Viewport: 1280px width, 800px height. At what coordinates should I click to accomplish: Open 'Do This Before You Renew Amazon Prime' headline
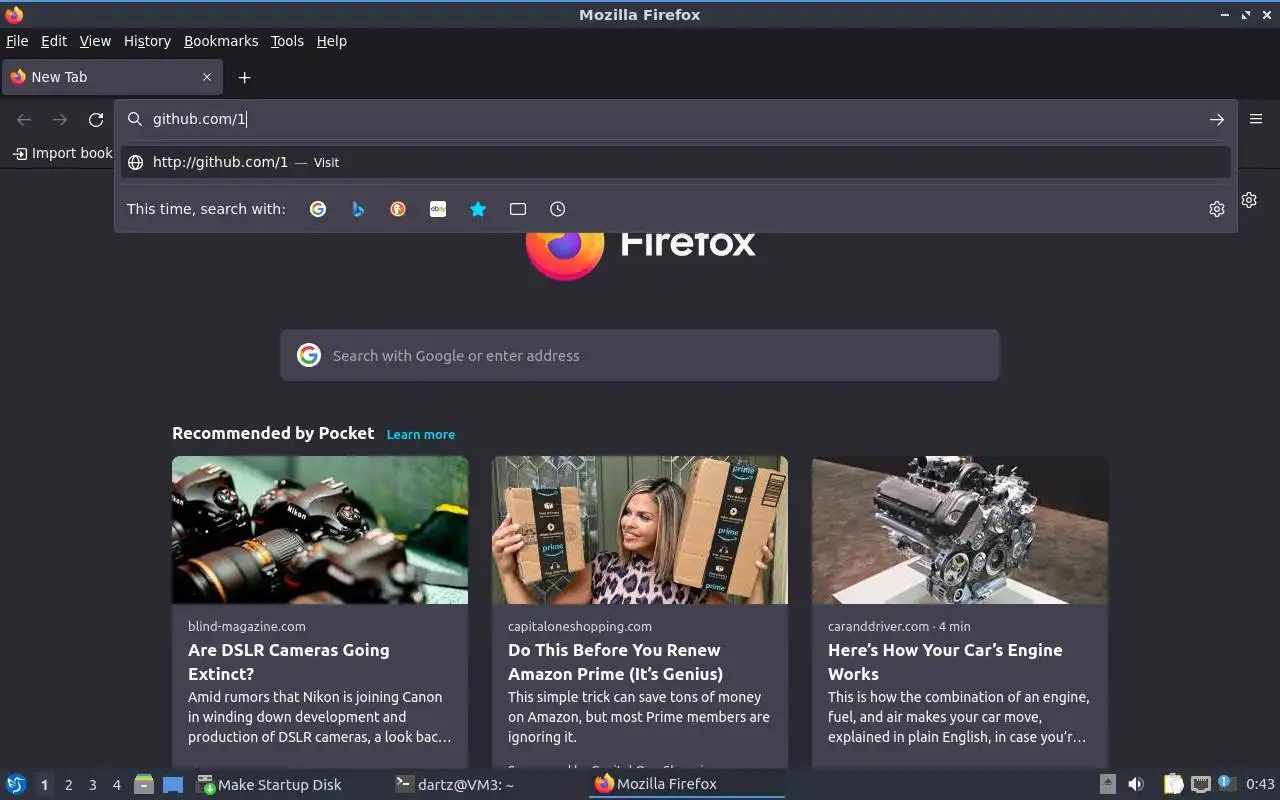(x=615, y=662)
